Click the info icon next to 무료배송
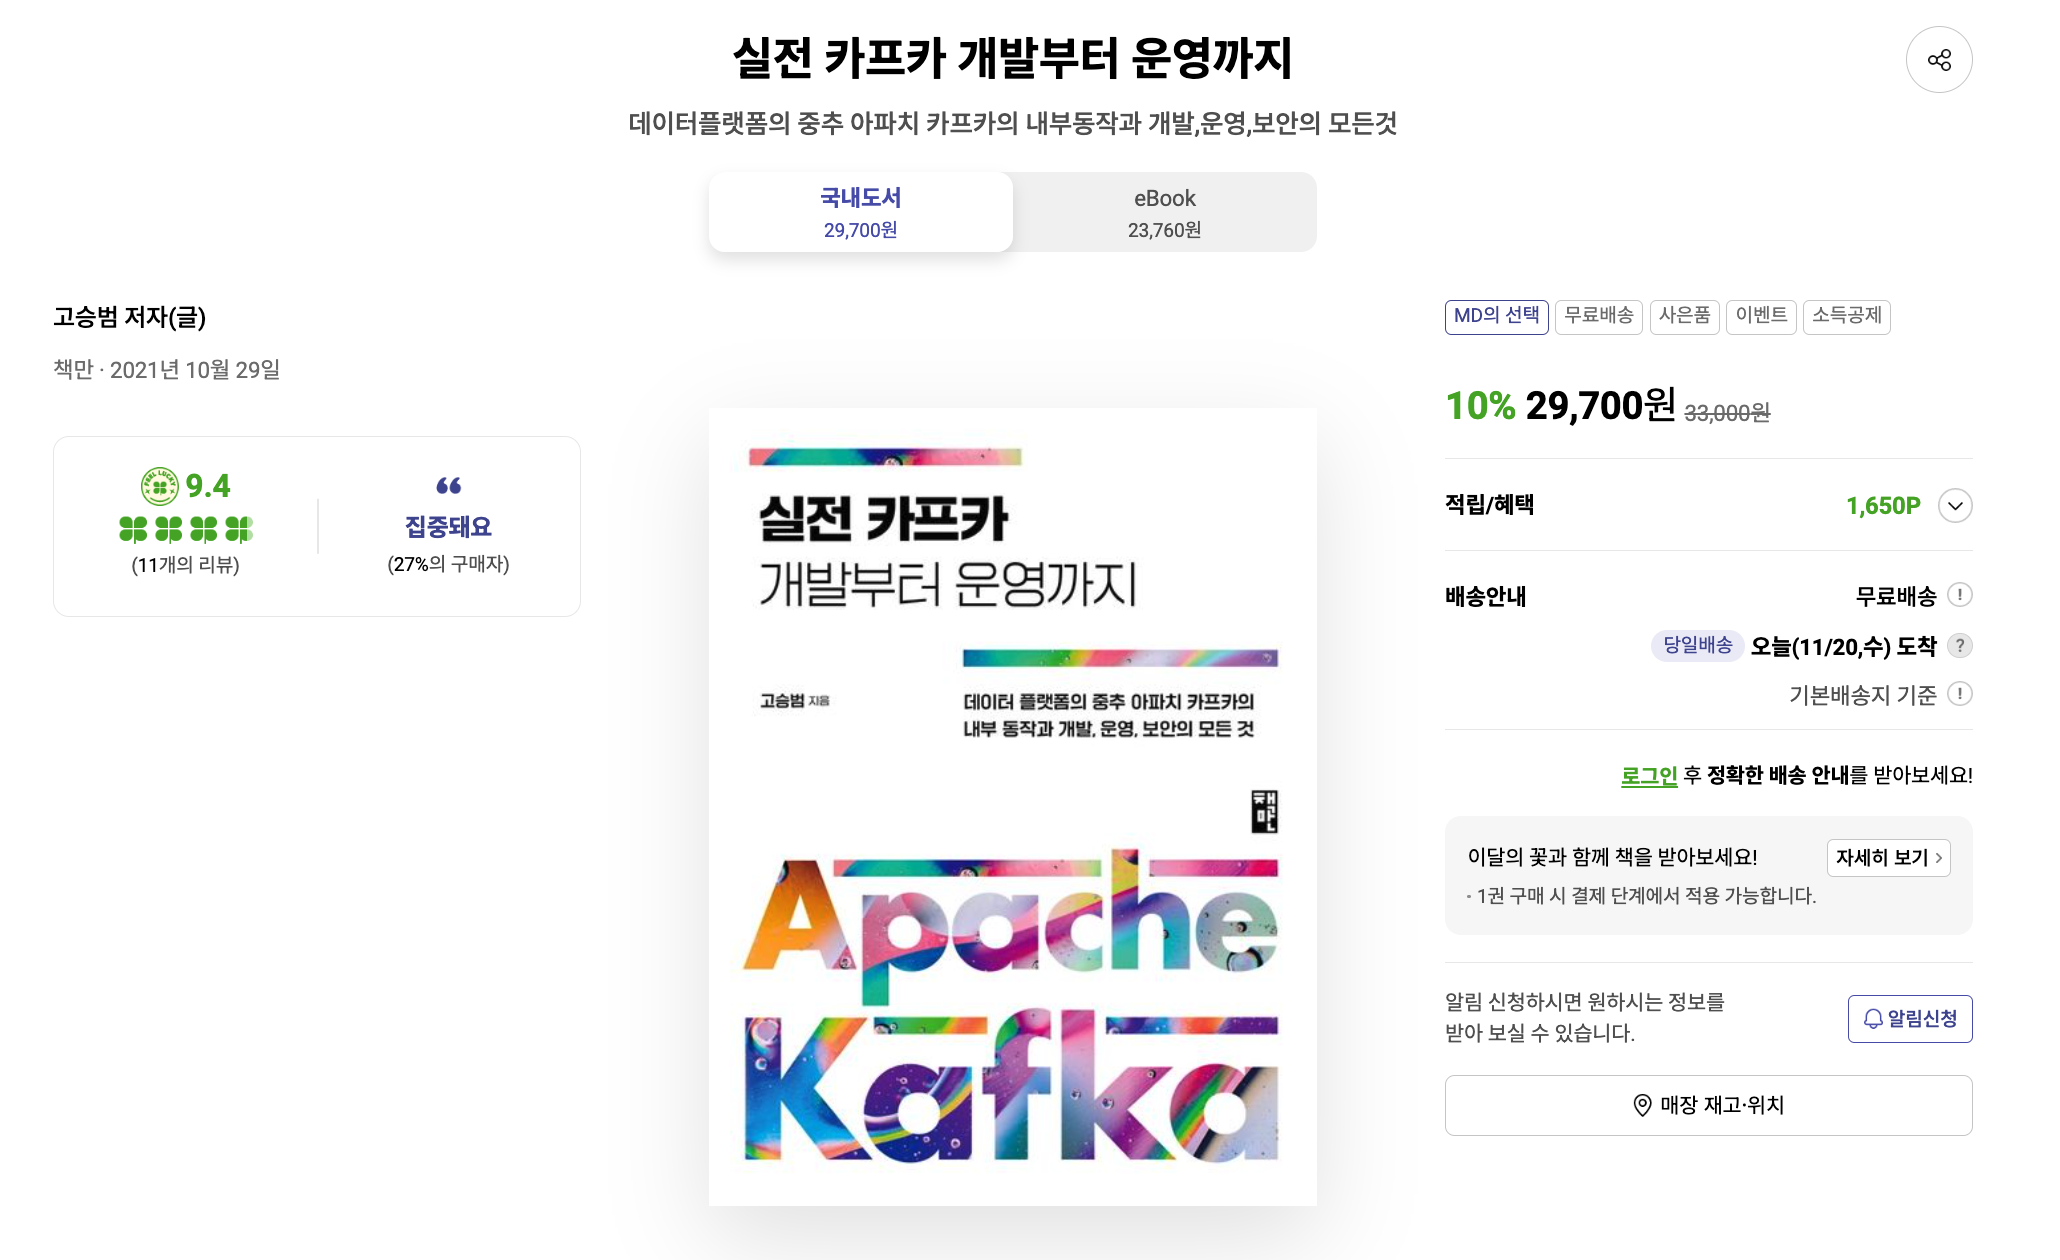2060x1260 pixels. [1960, 595]
